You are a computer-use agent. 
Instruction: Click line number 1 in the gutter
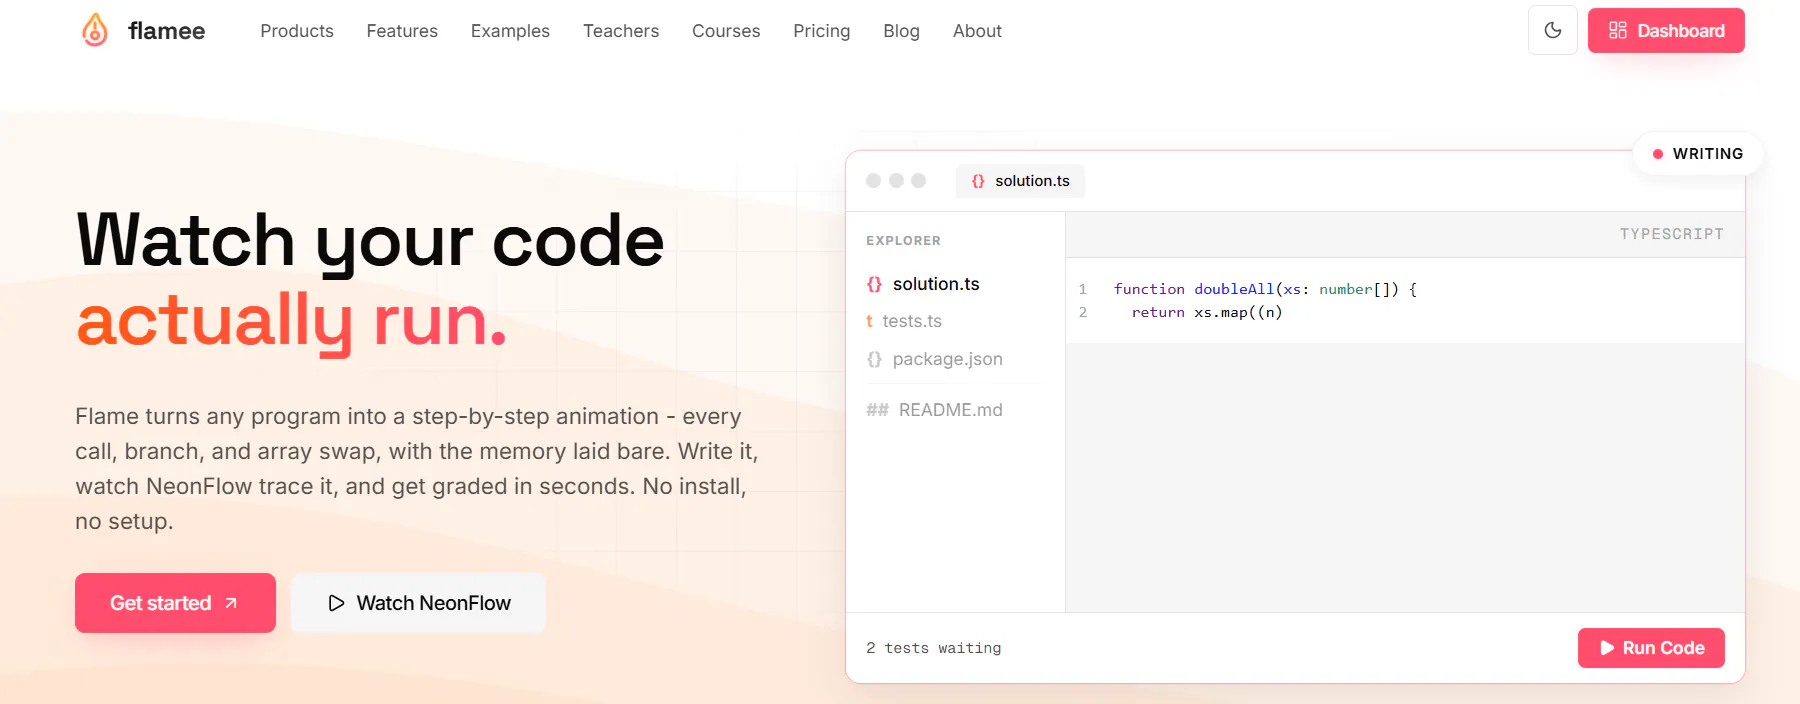pos(1083,289)
